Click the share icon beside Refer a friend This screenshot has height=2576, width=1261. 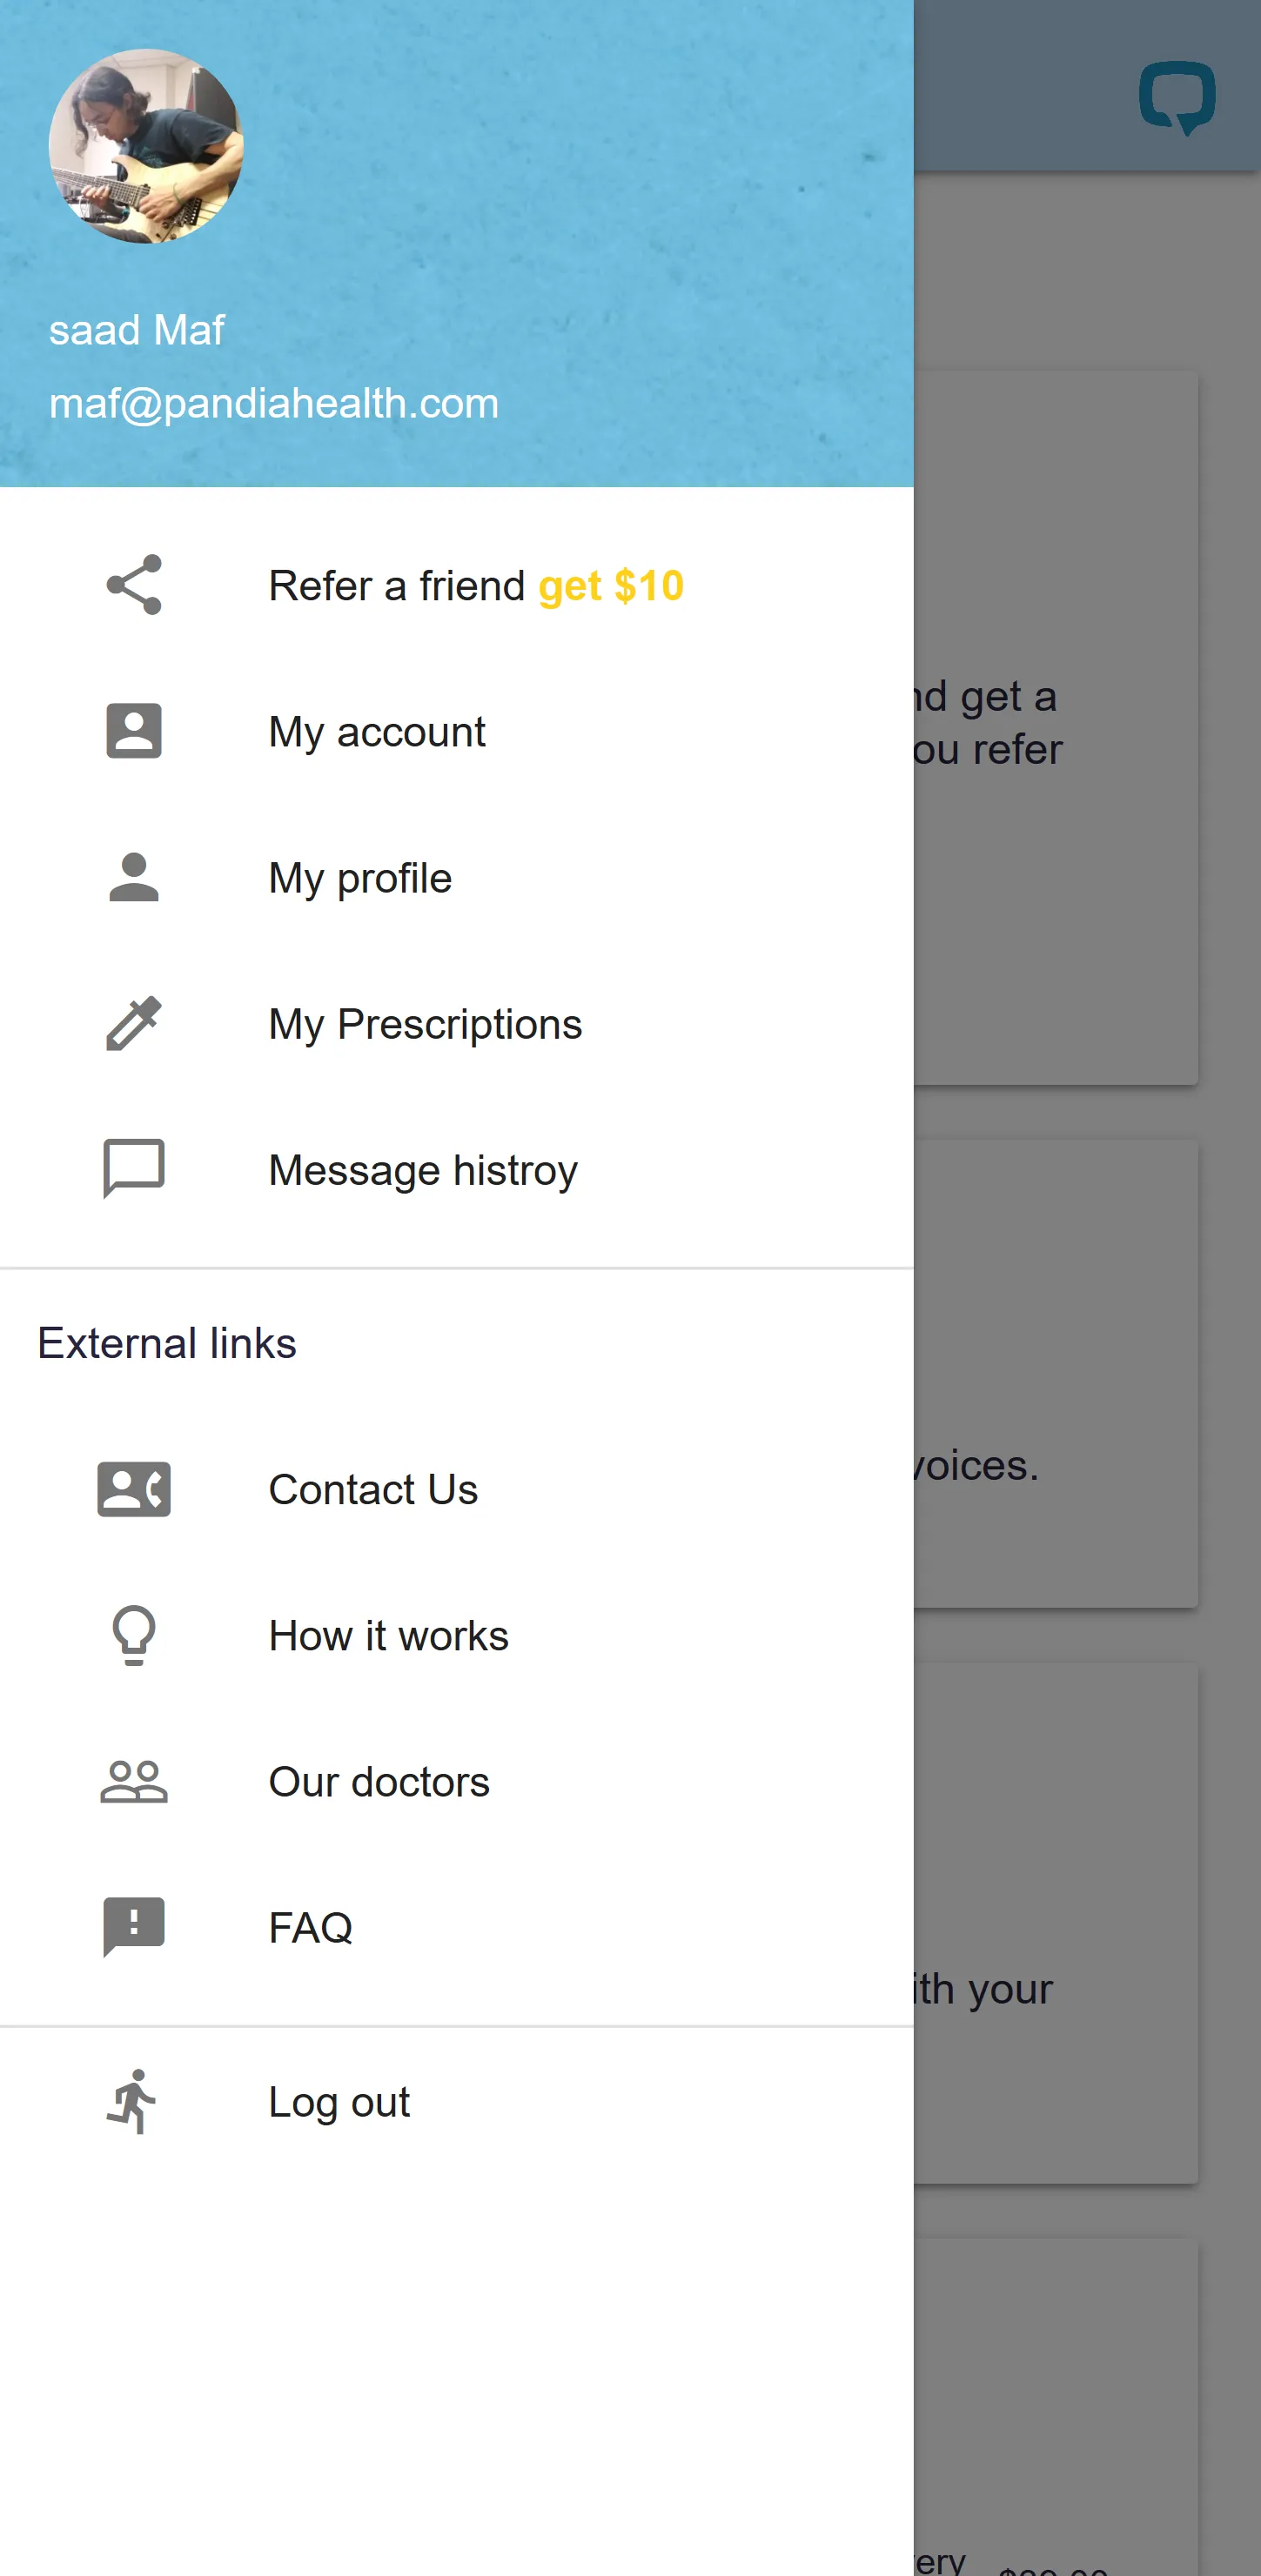(134, 585)
